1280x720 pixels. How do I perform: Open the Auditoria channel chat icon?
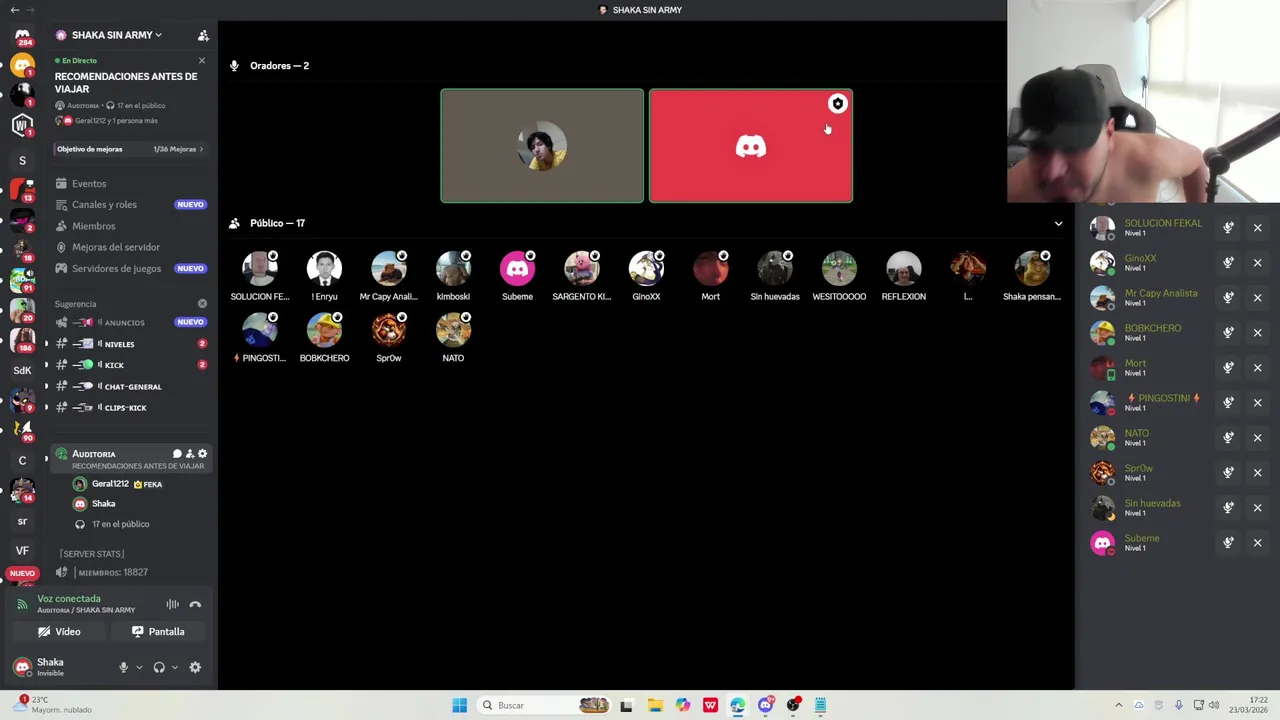[x=177, y=454]
